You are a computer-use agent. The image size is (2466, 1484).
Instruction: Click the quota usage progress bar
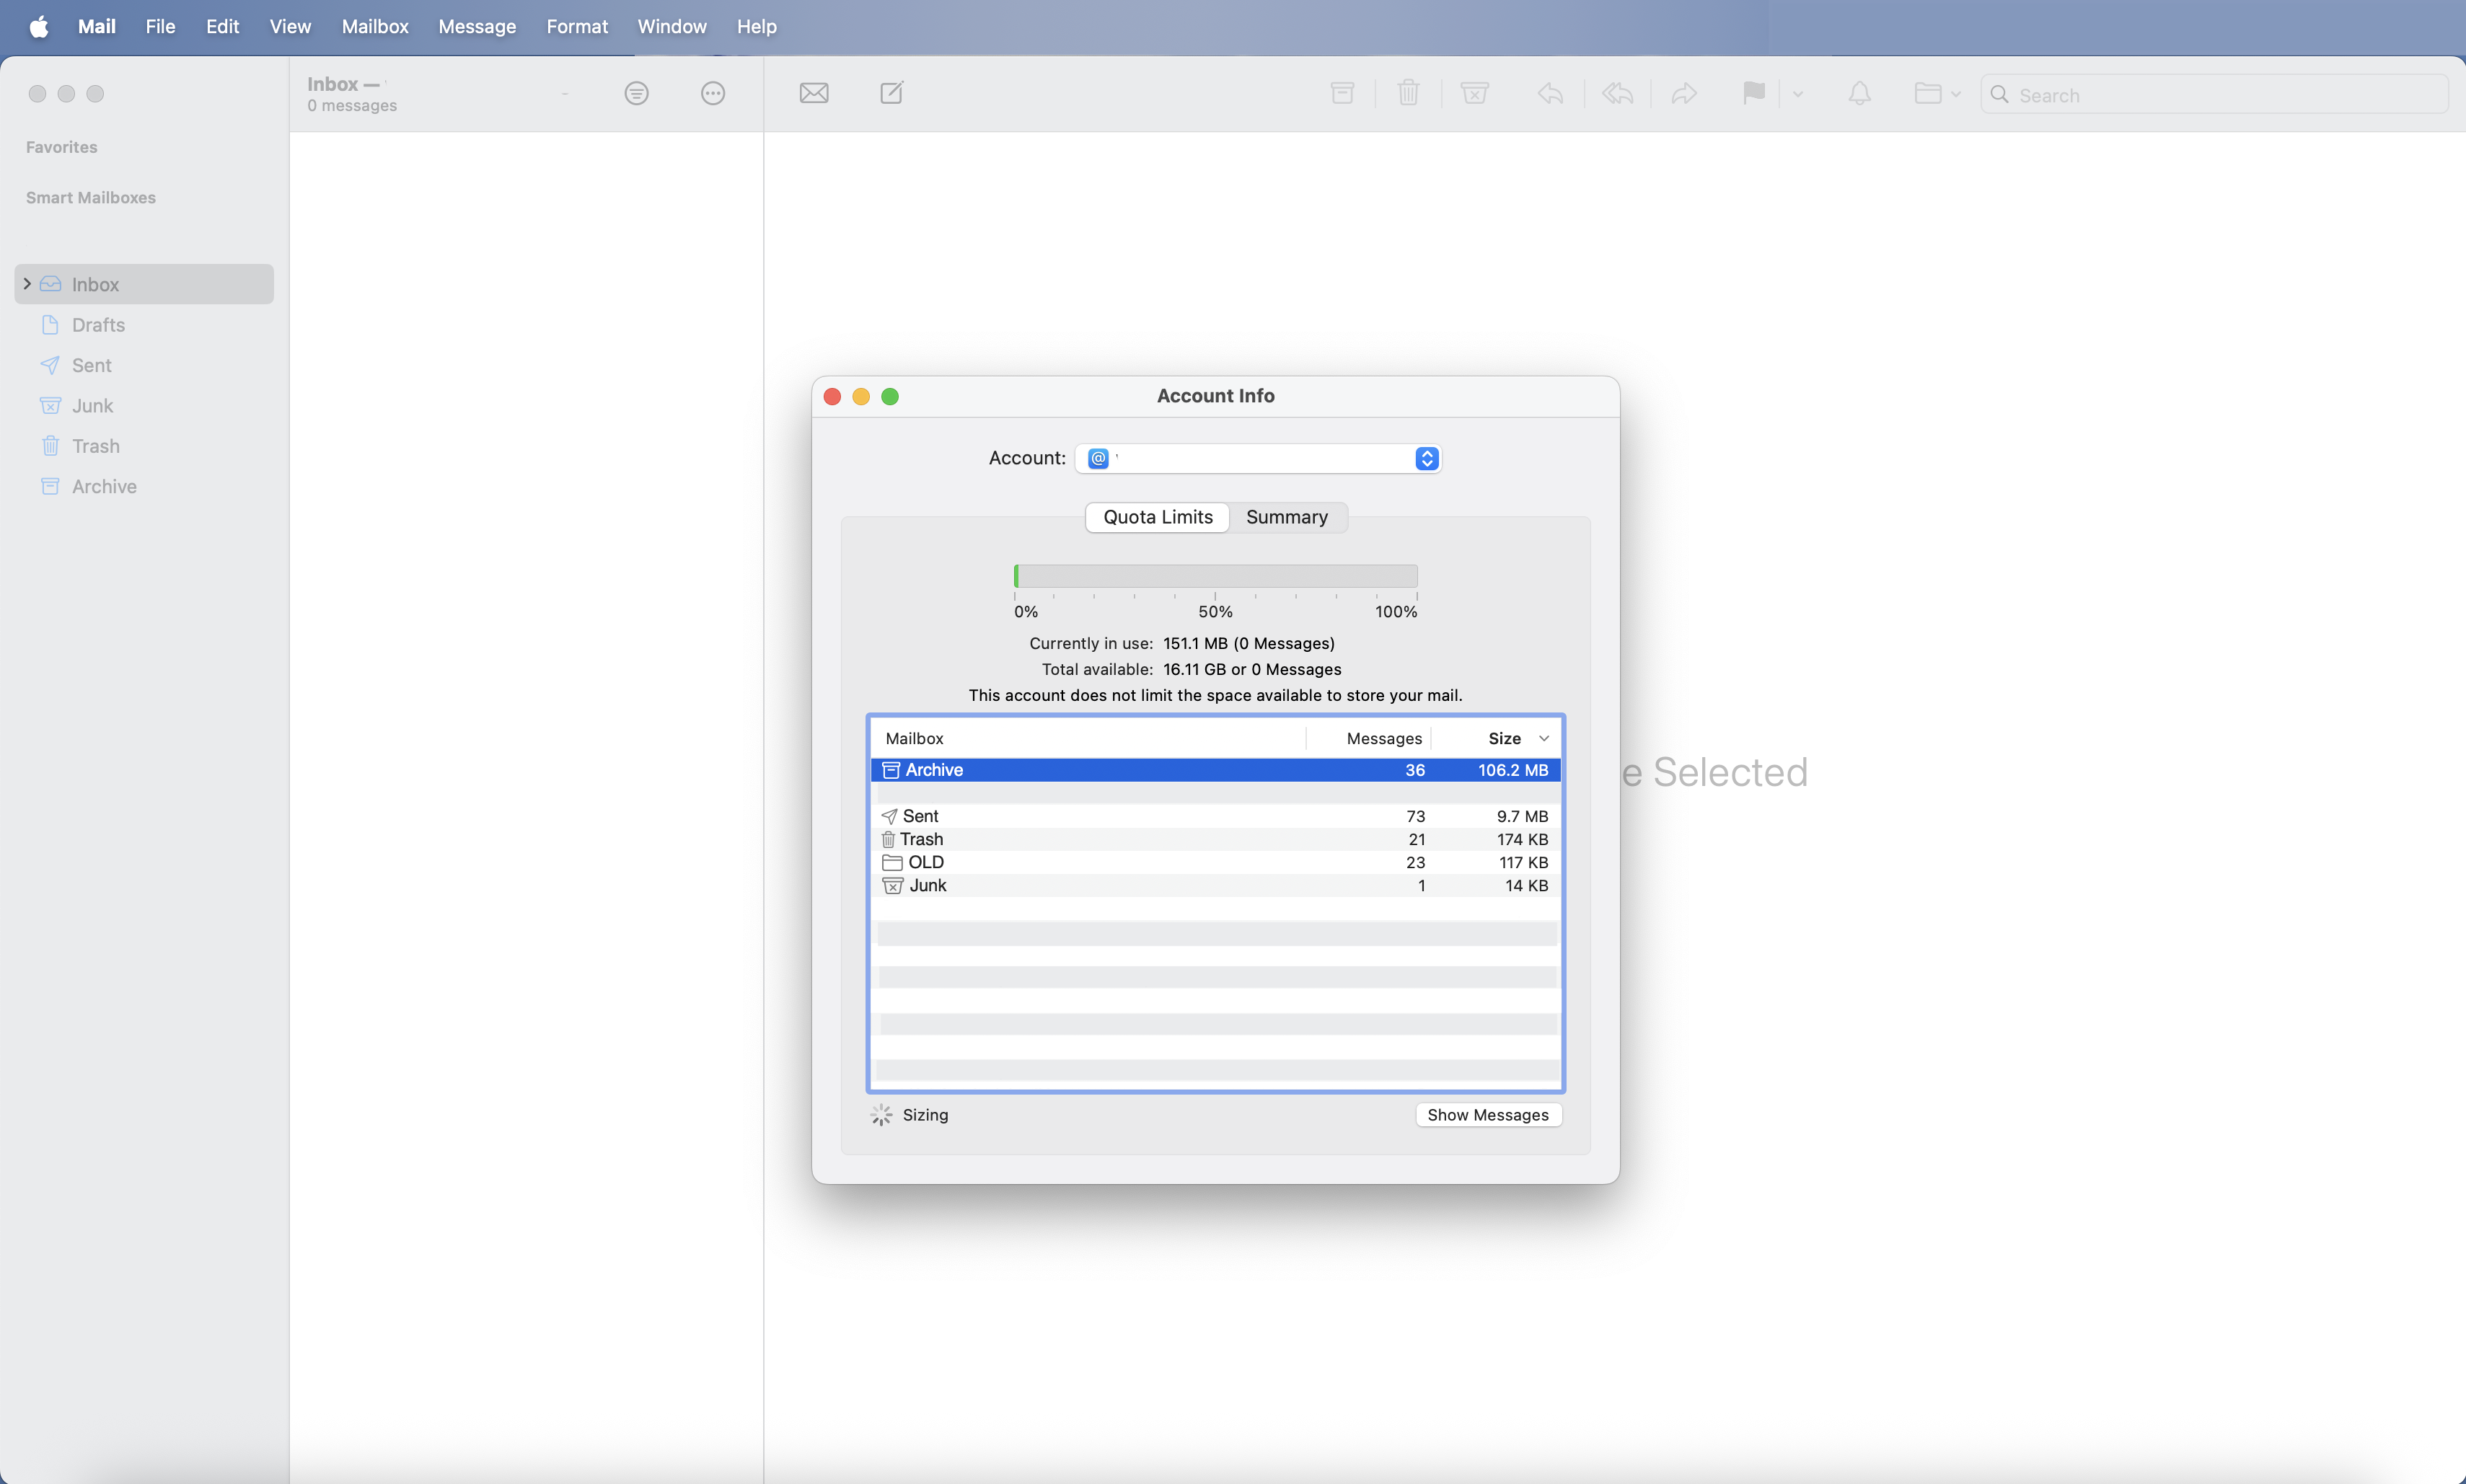1215,576
